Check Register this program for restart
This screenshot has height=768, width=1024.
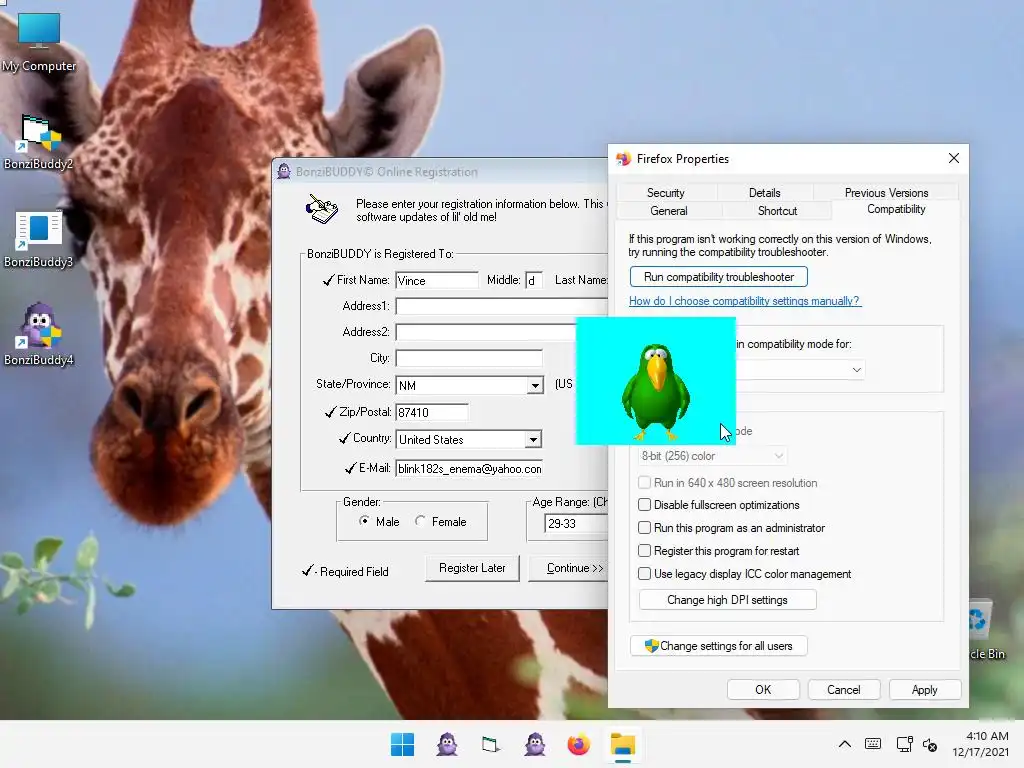tap(645, 551)
